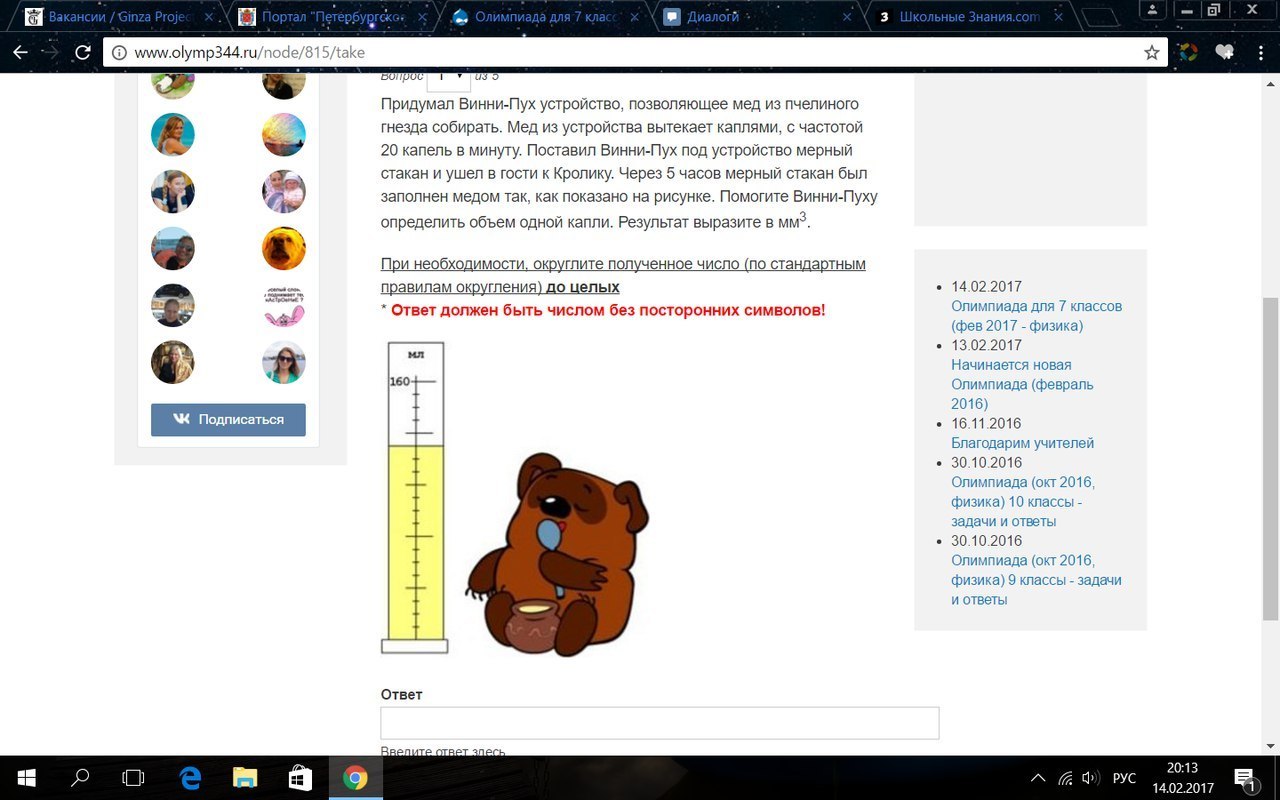The width and height of the screenshot is (1280, 800).
Task: Open Task View in the taskbar
Action: click(134, 778)
